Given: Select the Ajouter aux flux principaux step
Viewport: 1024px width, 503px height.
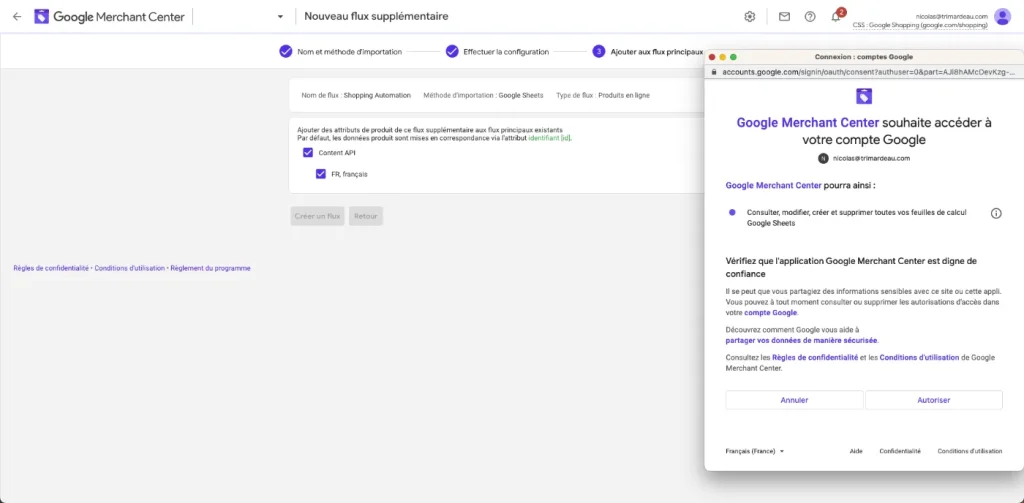Looking at the screenshot, I should (x=656, y=52).
